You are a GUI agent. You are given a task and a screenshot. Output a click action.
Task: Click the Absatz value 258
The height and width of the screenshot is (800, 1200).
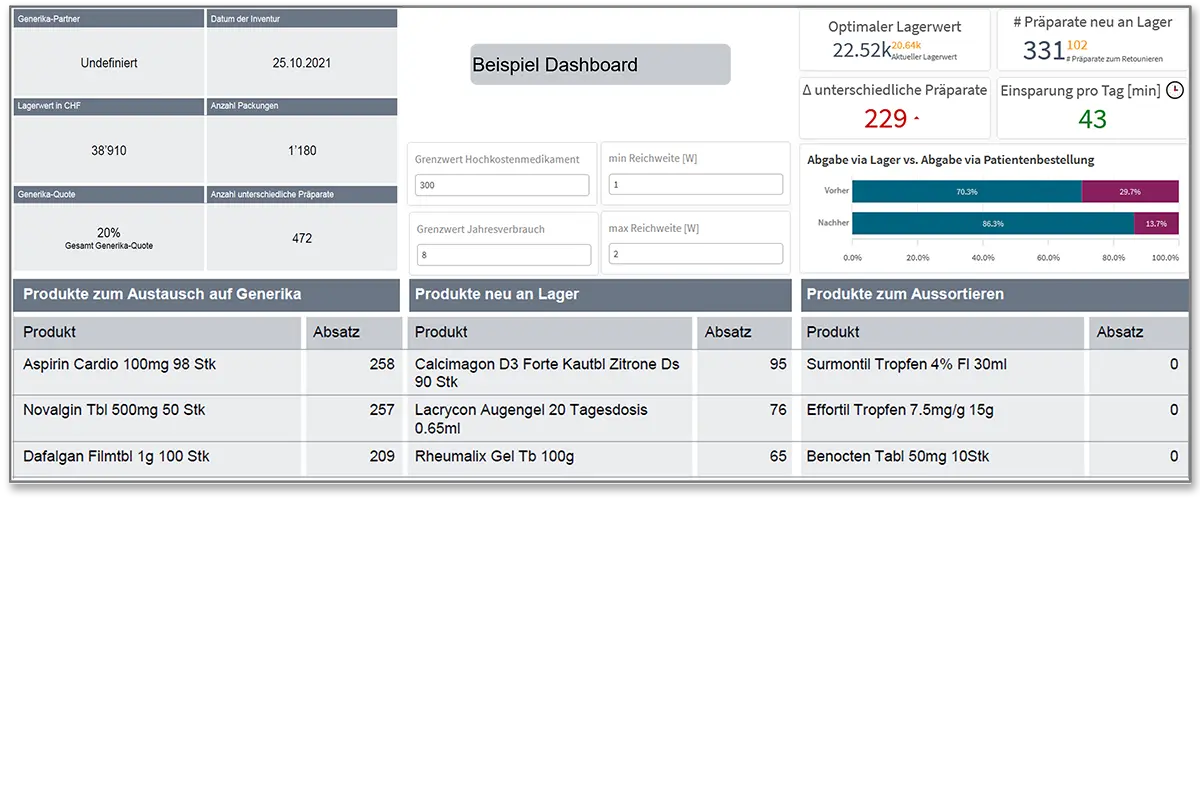(x=382, y=364)
